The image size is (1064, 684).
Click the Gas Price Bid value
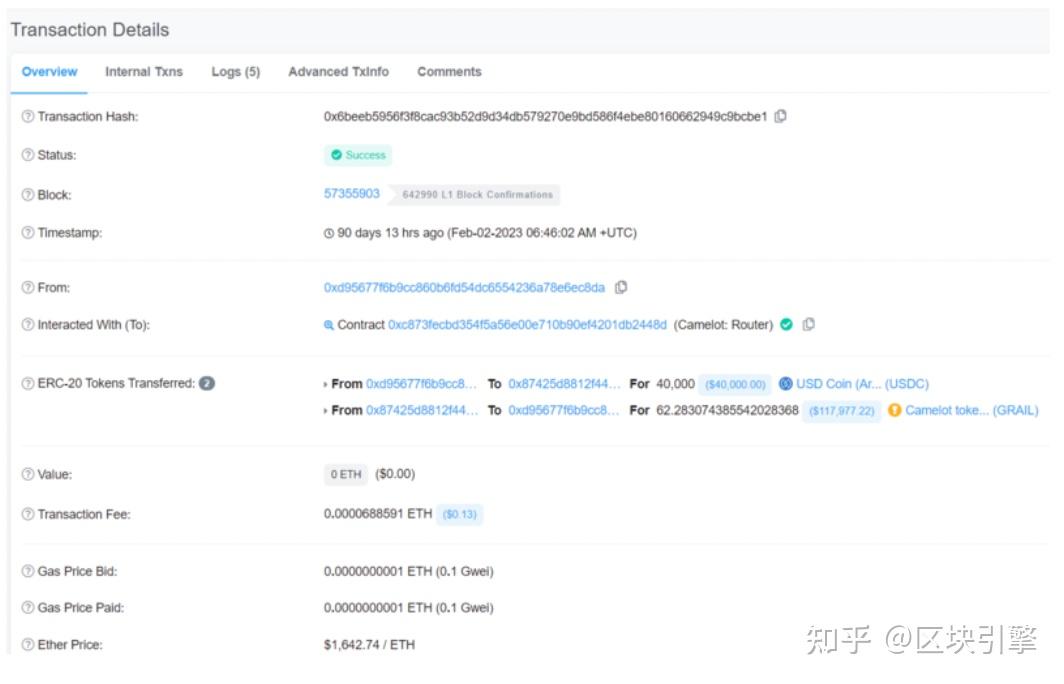pos(408,571)
